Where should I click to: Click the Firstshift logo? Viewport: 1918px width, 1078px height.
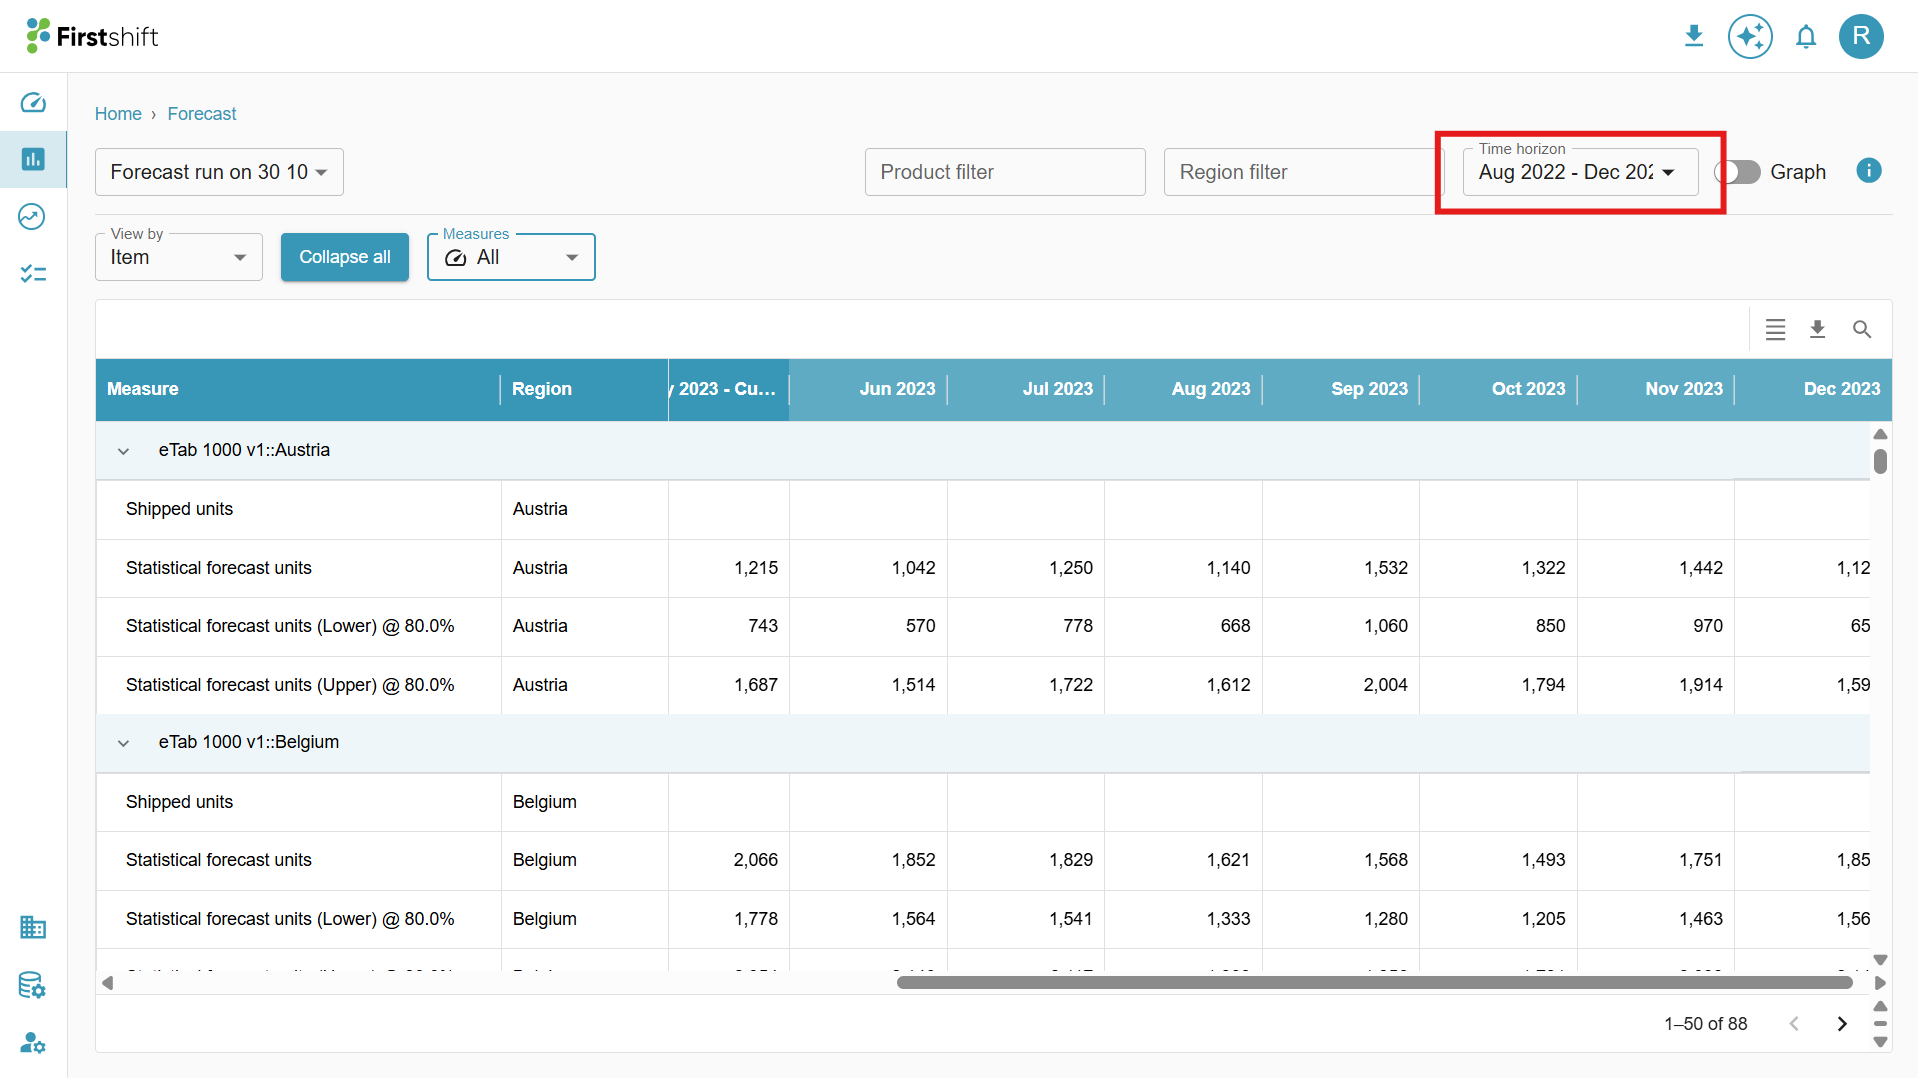(x=93, y=36)
